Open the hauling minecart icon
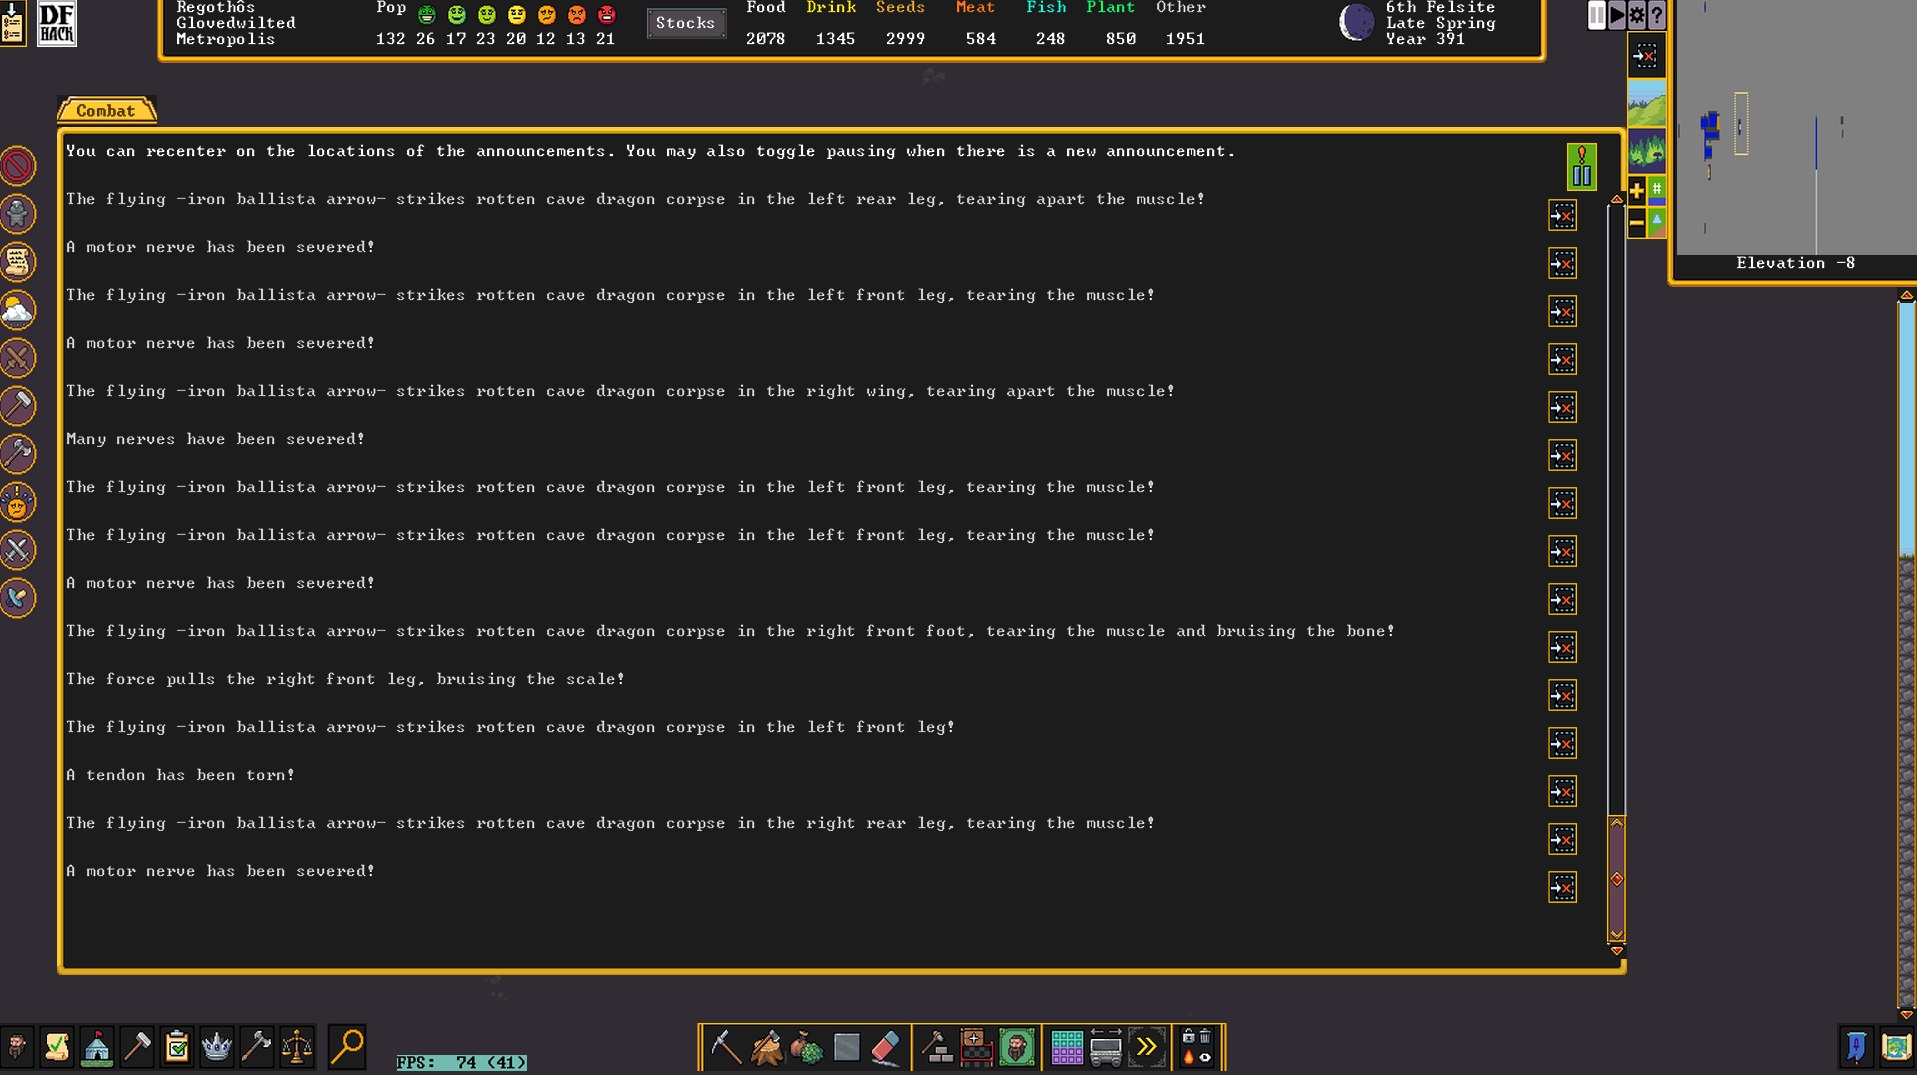This screenshot has width=1917, height=1075. pyautogui.click(x=1106, y=1047)
